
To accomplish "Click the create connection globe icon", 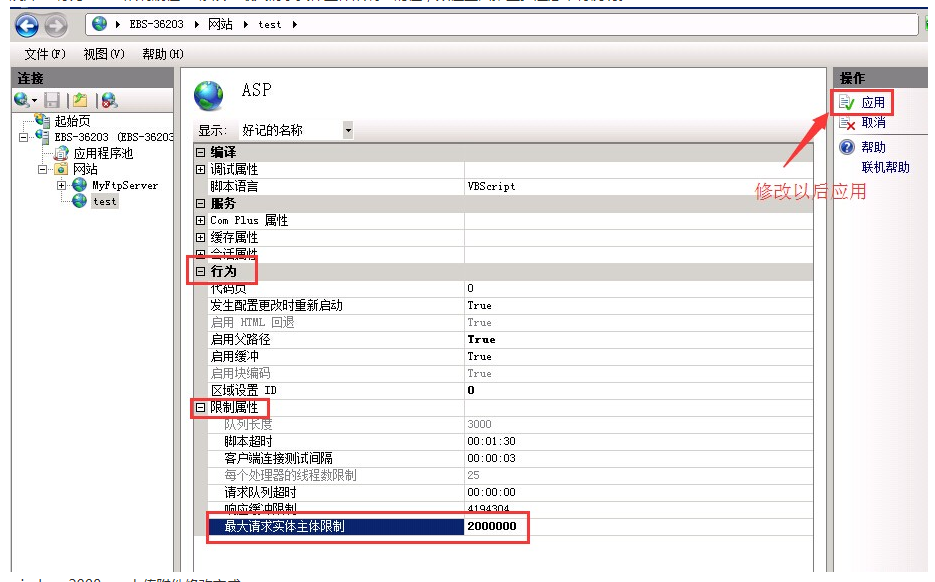I will click(x=22, y=100).
